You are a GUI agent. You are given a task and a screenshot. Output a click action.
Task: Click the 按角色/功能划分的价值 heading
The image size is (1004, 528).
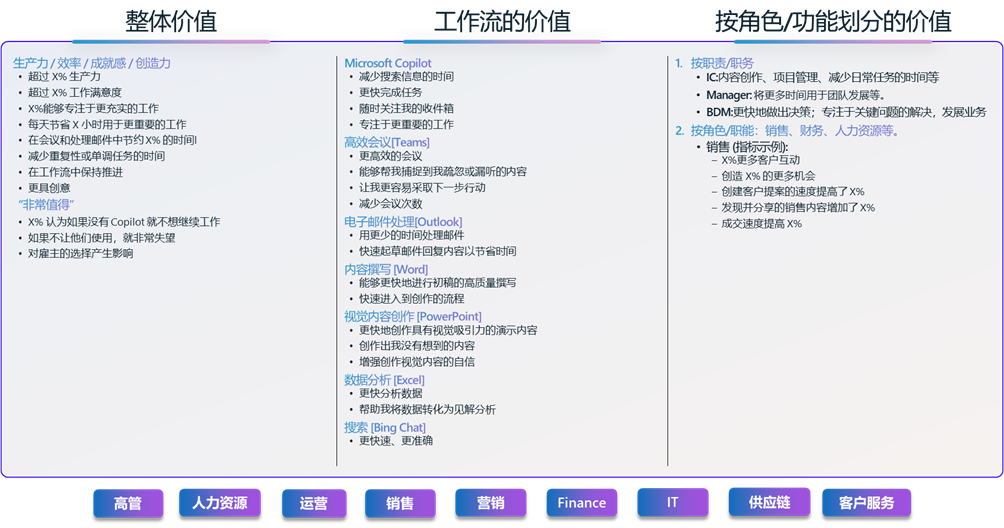point(833,21)
